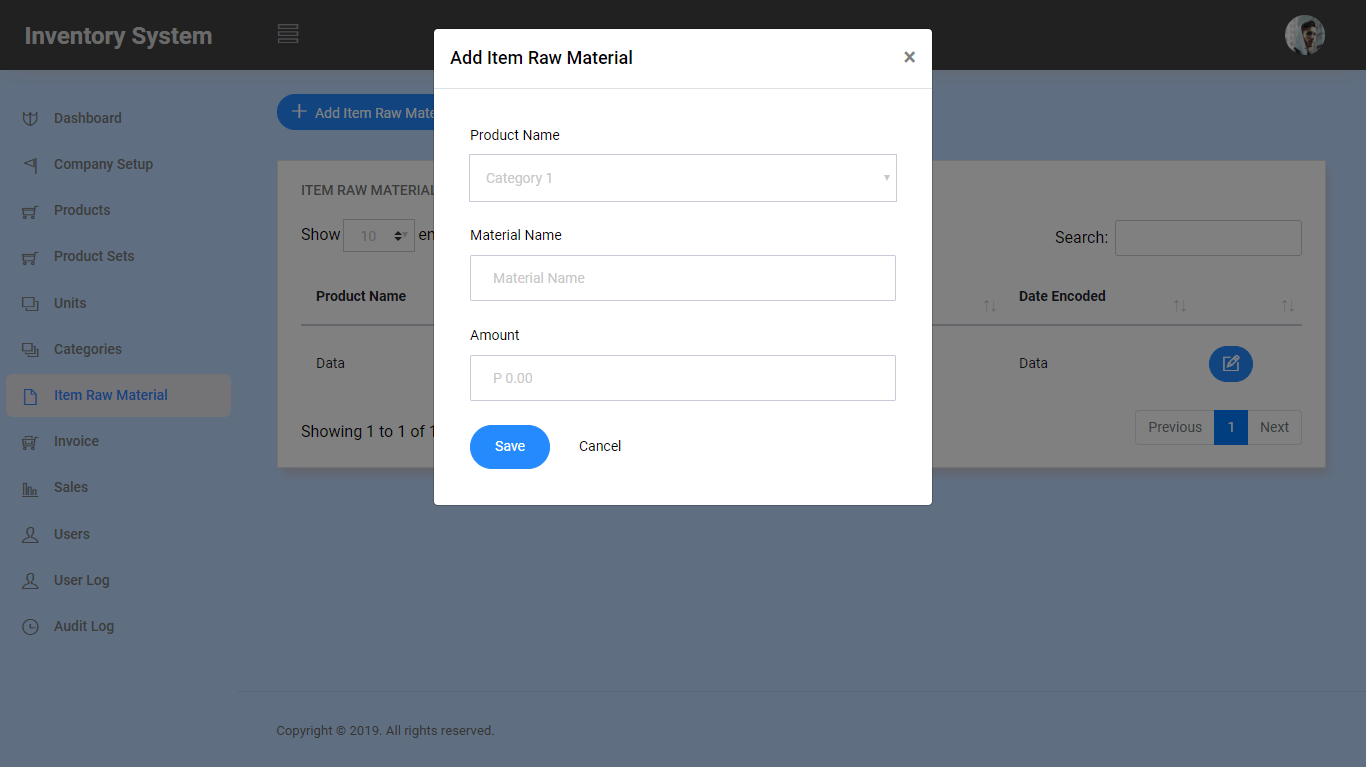Open the Show entries count dropdown
1366x767 pixels.
[379, 236]
